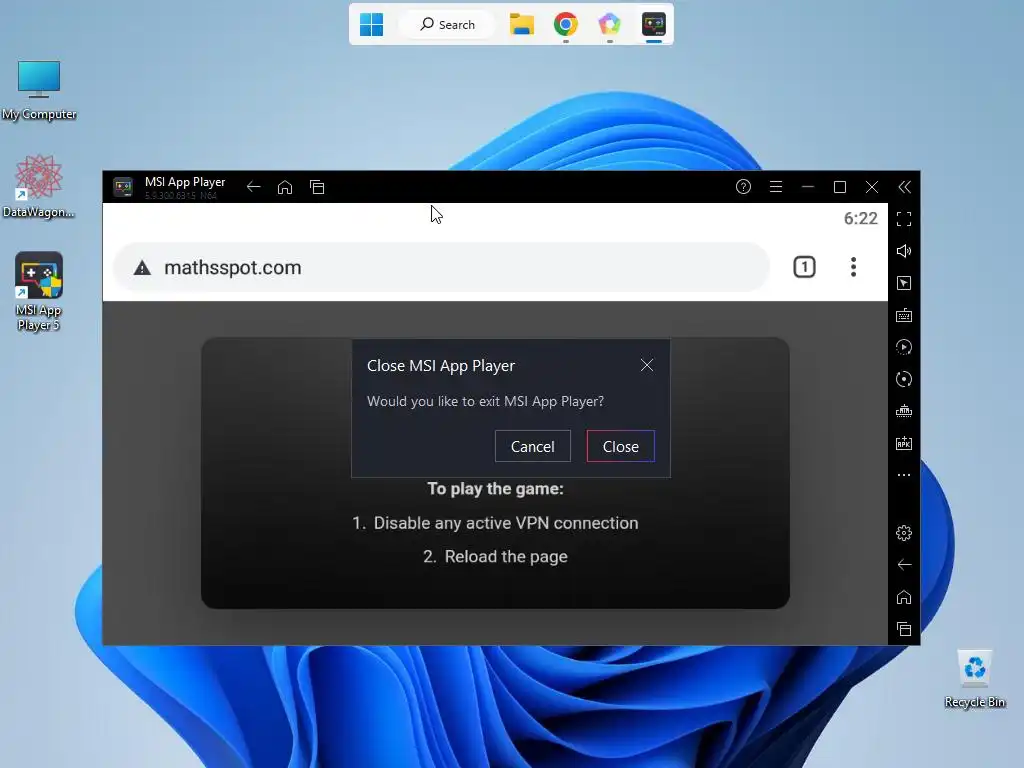Select MSI App Player 5 desktop shortcut
This screenshot has height=768, width=1024.
(x=39, y=291)
